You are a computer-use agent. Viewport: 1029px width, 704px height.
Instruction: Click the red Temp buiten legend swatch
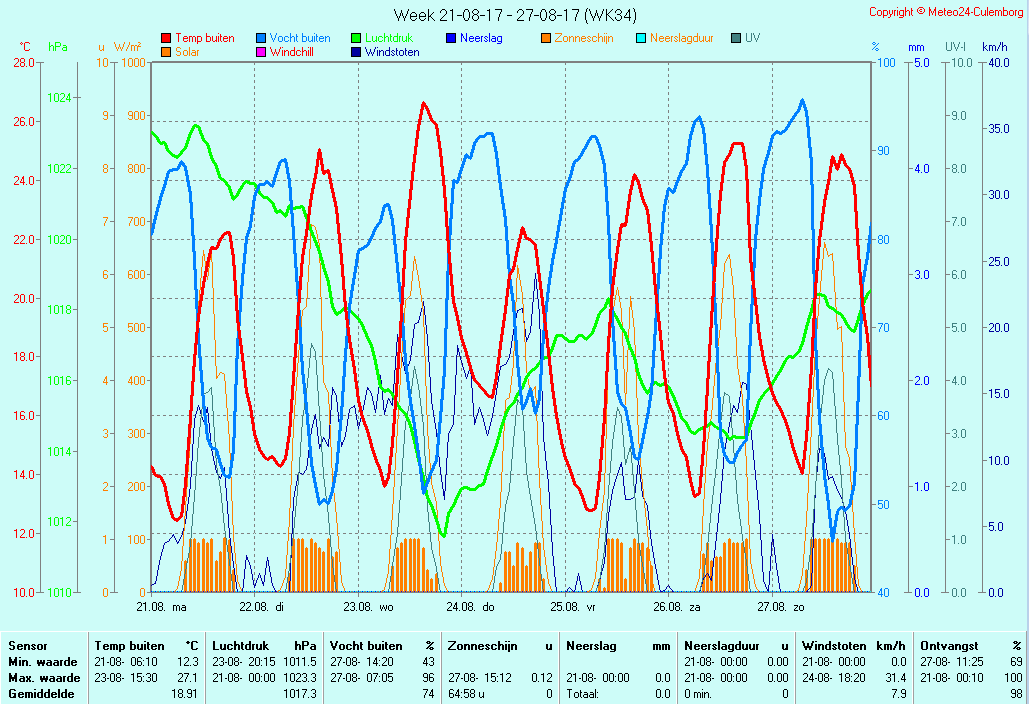[x=166, y=38]
